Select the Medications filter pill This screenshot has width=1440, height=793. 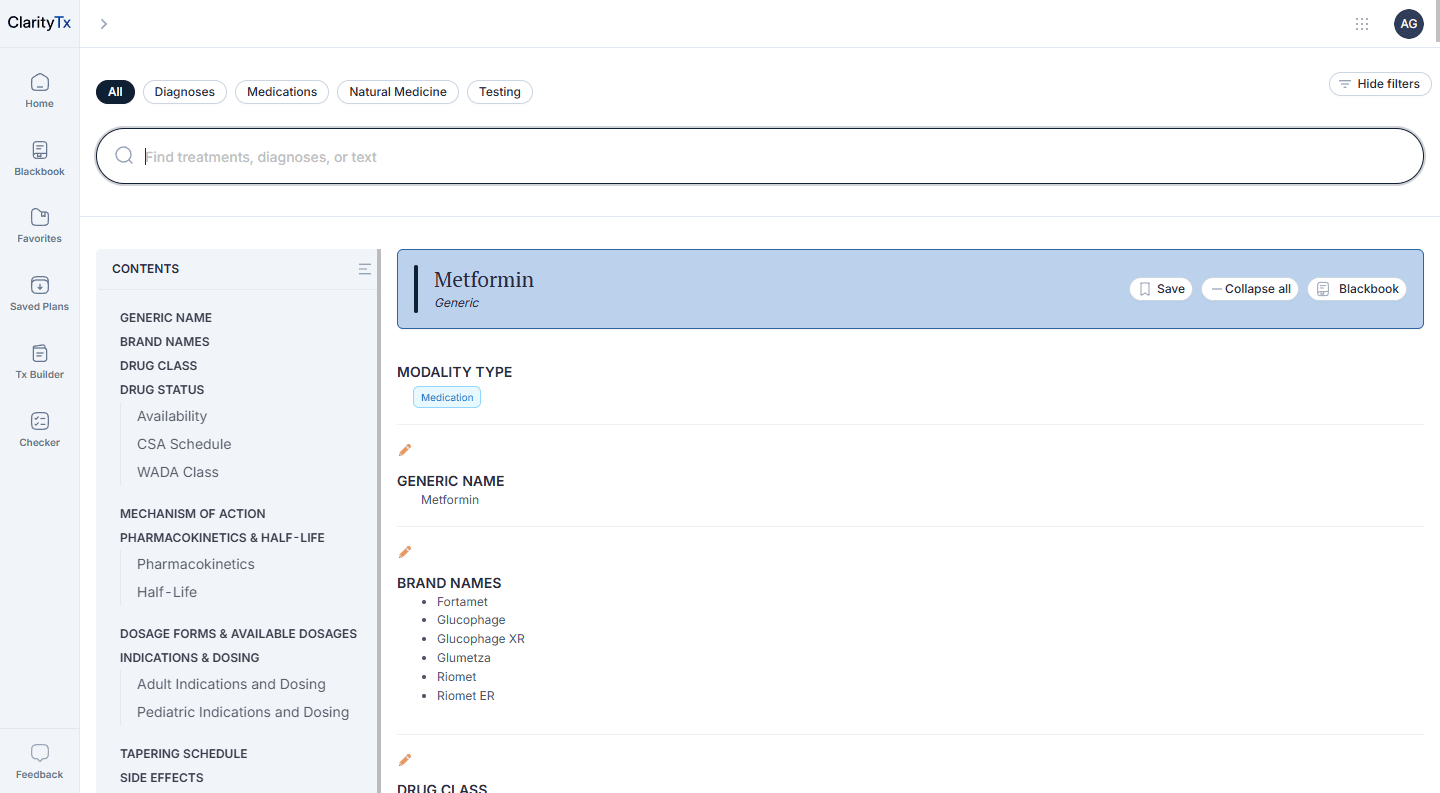[282, 91]
